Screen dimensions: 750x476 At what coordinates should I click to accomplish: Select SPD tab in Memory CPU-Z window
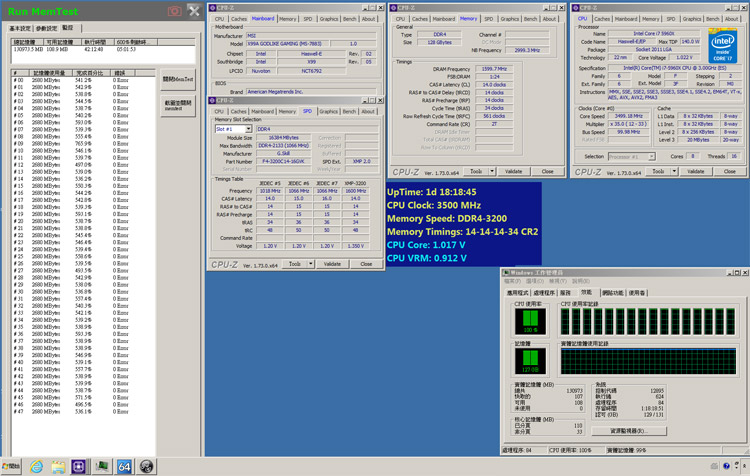pyautogui.click(x=488, y=19)
